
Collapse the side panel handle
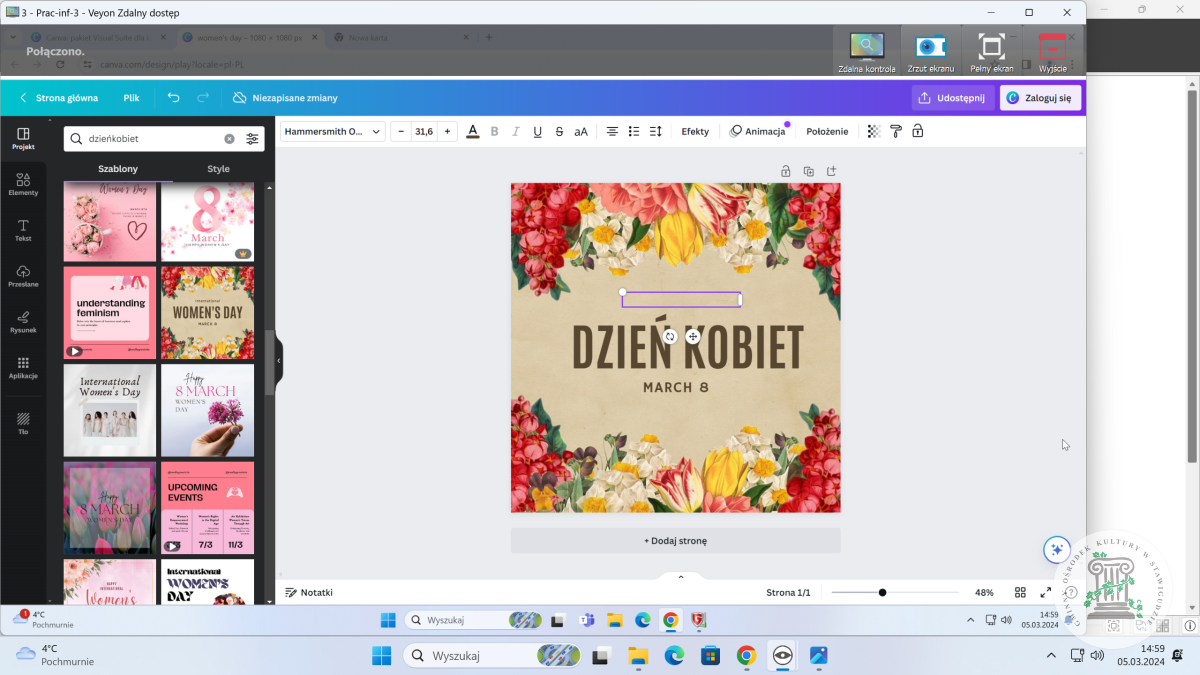click(279, 361)
